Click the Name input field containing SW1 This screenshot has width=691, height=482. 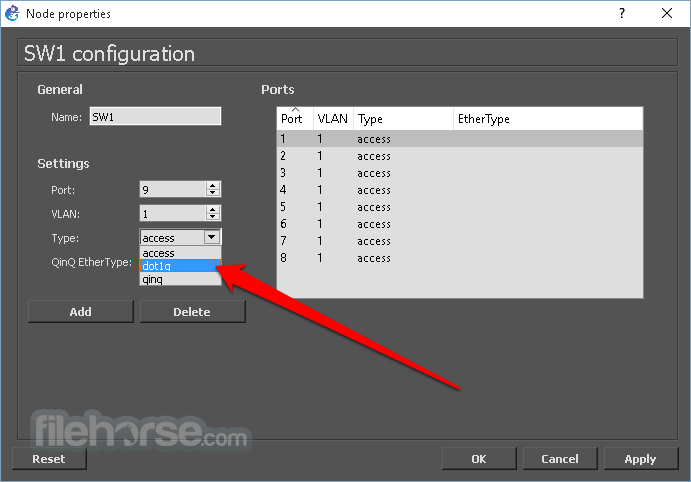(155, 117)
